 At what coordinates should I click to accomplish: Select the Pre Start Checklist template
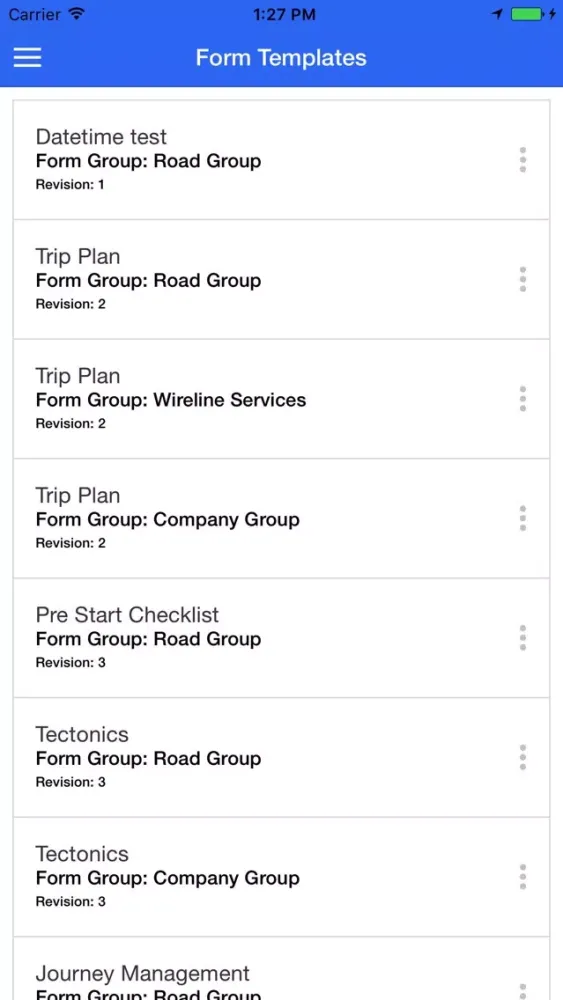click(281, 638)
